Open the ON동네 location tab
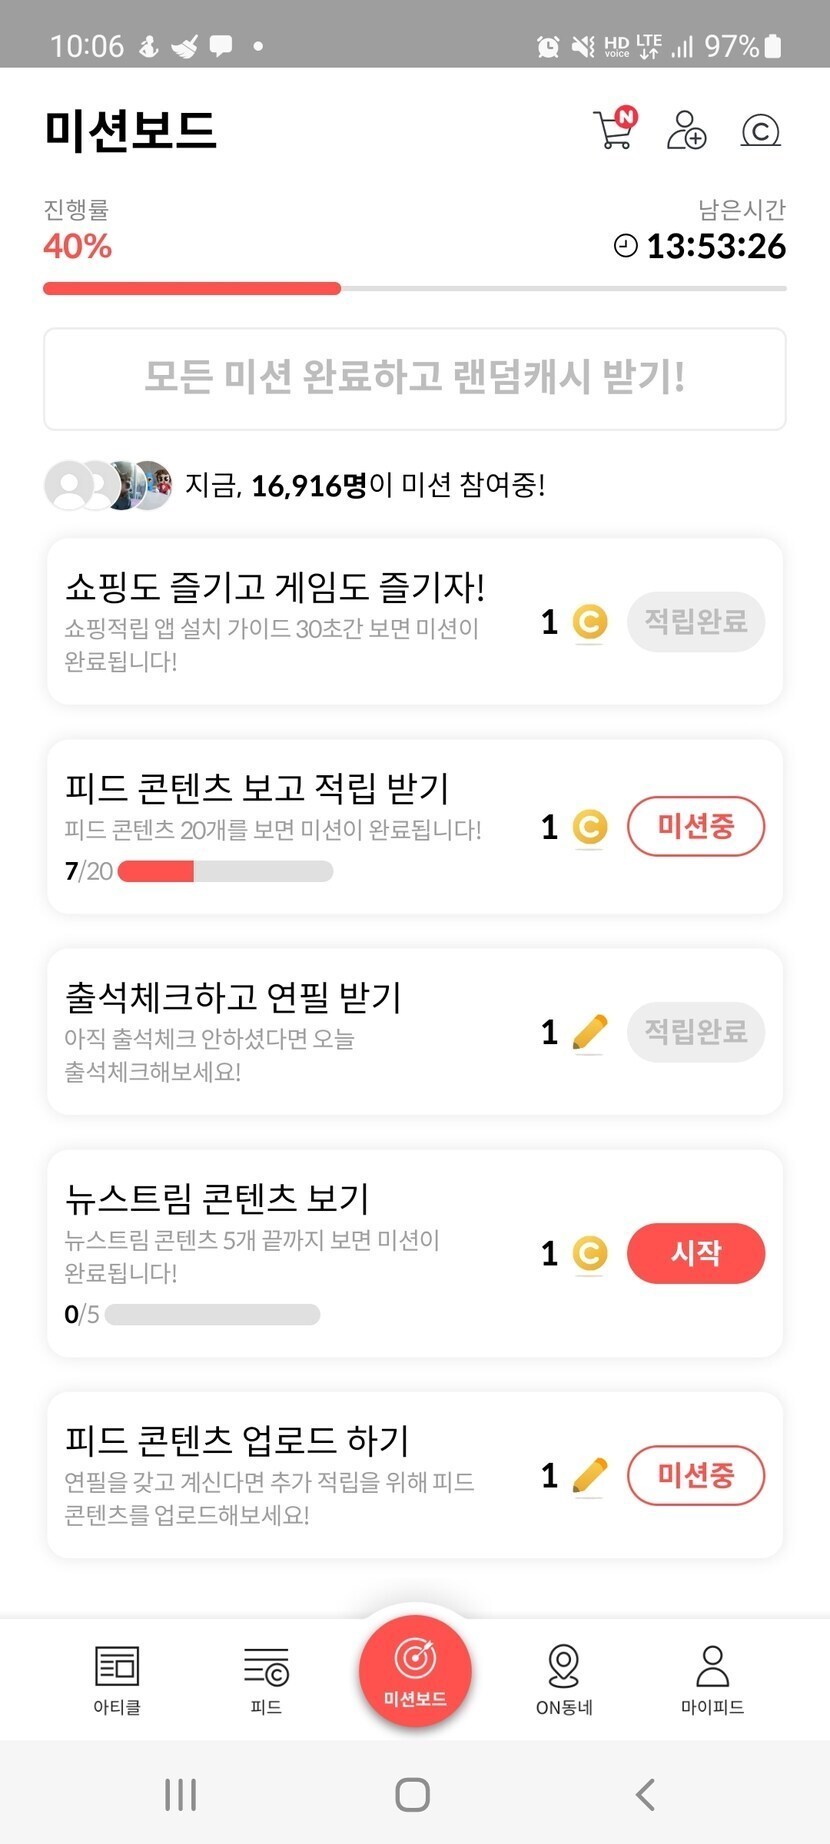The height and width of the screenshot is (1844, 830). pyautogui.click(x=564, y=1679)
